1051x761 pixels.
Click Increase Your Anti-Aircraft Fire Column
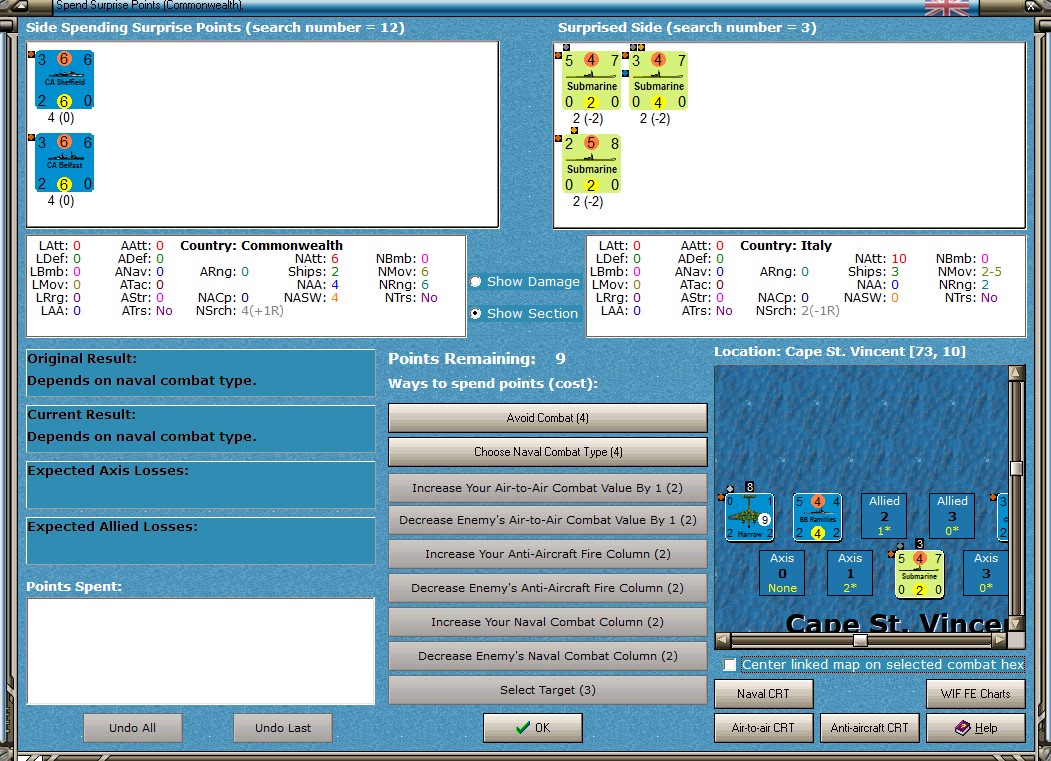pos(548,554)
